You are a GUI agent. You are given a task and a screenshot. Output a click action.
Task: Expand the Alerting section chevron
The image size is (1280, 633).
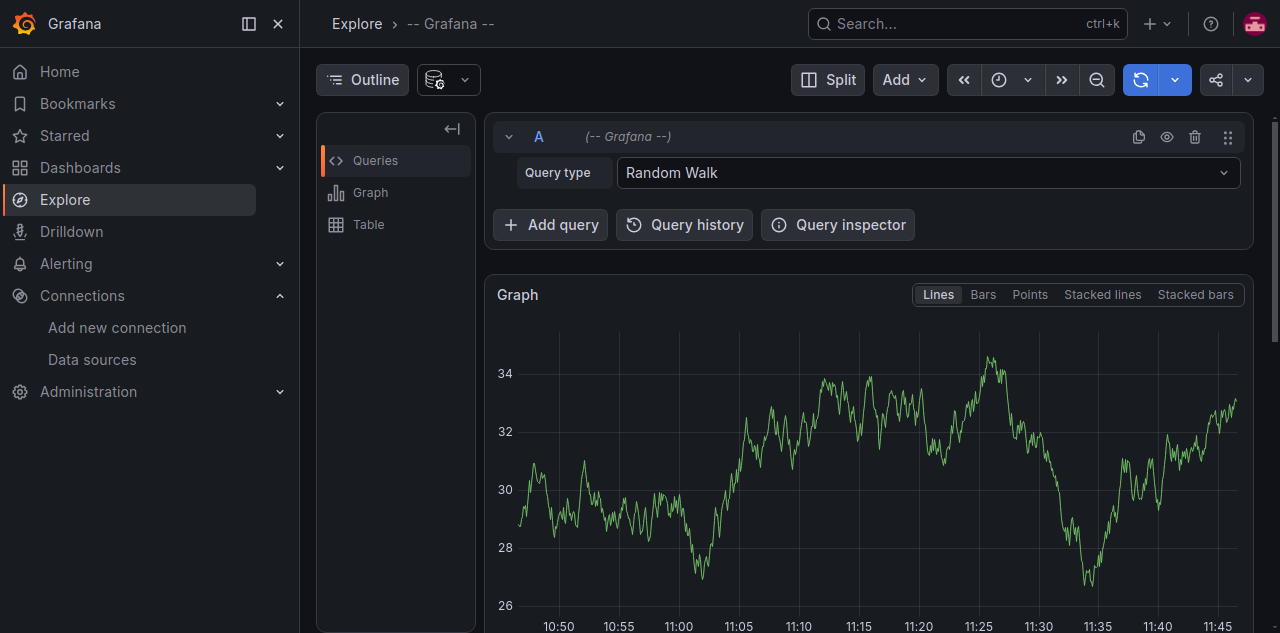tap(280, 264)
